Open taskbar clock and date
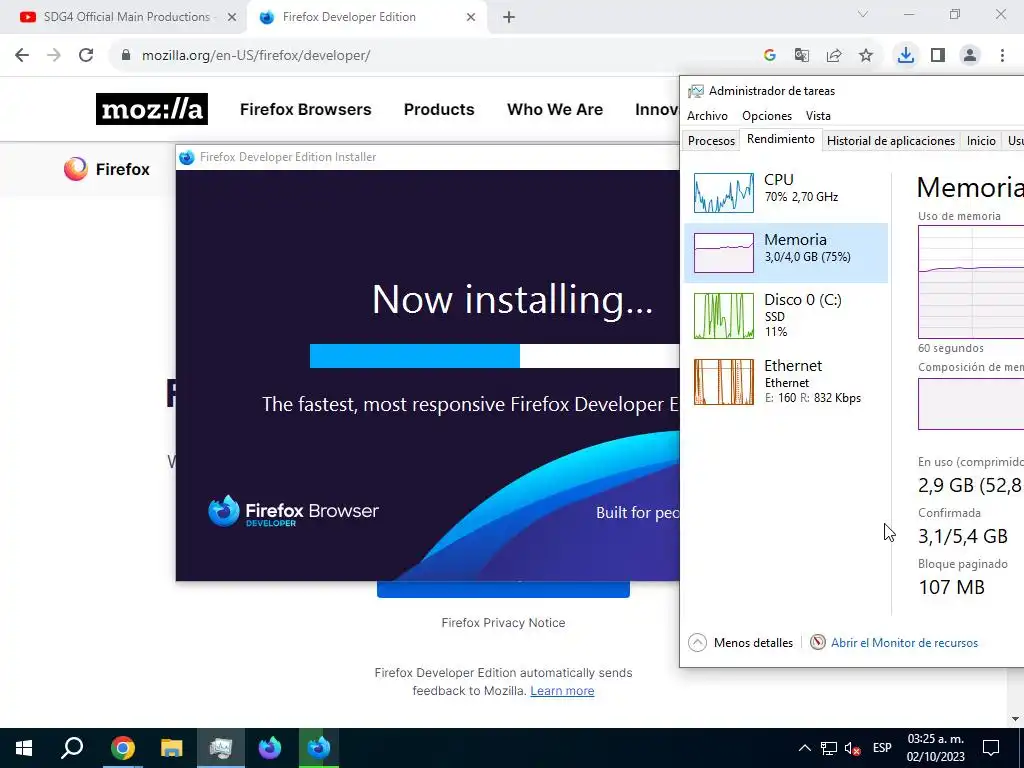The image size is (1024, 768). 935,748
